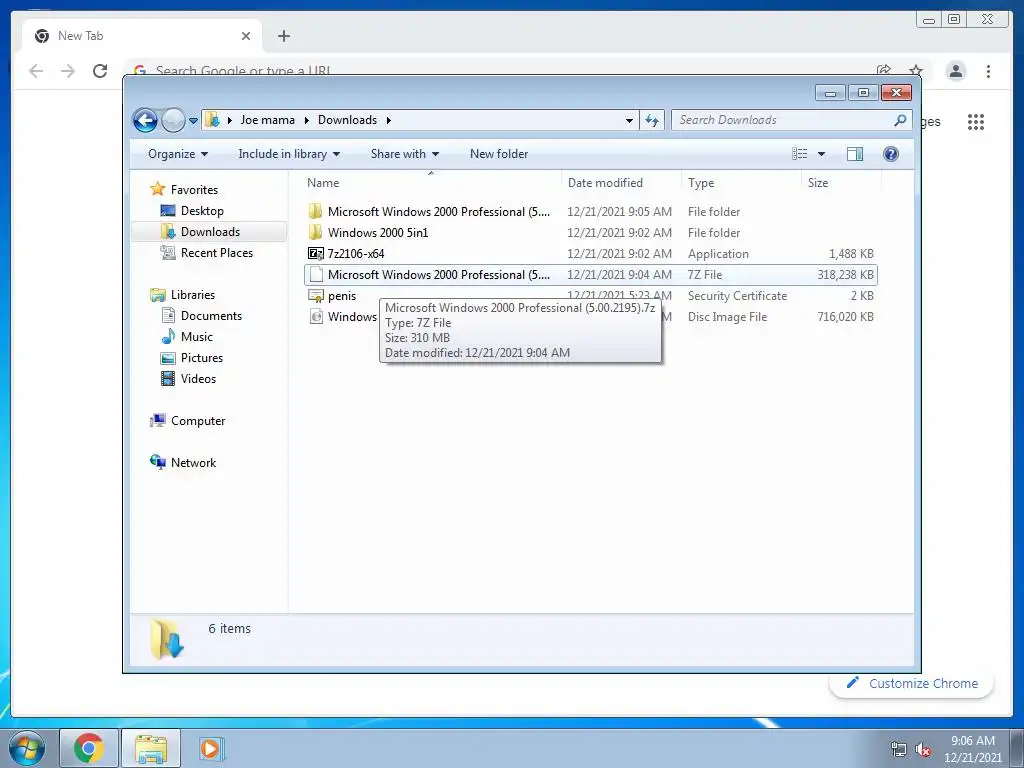Viewport: 1024px width, 768px height.
Task: Bookmark this tab star icon
Action: point(916,70)
